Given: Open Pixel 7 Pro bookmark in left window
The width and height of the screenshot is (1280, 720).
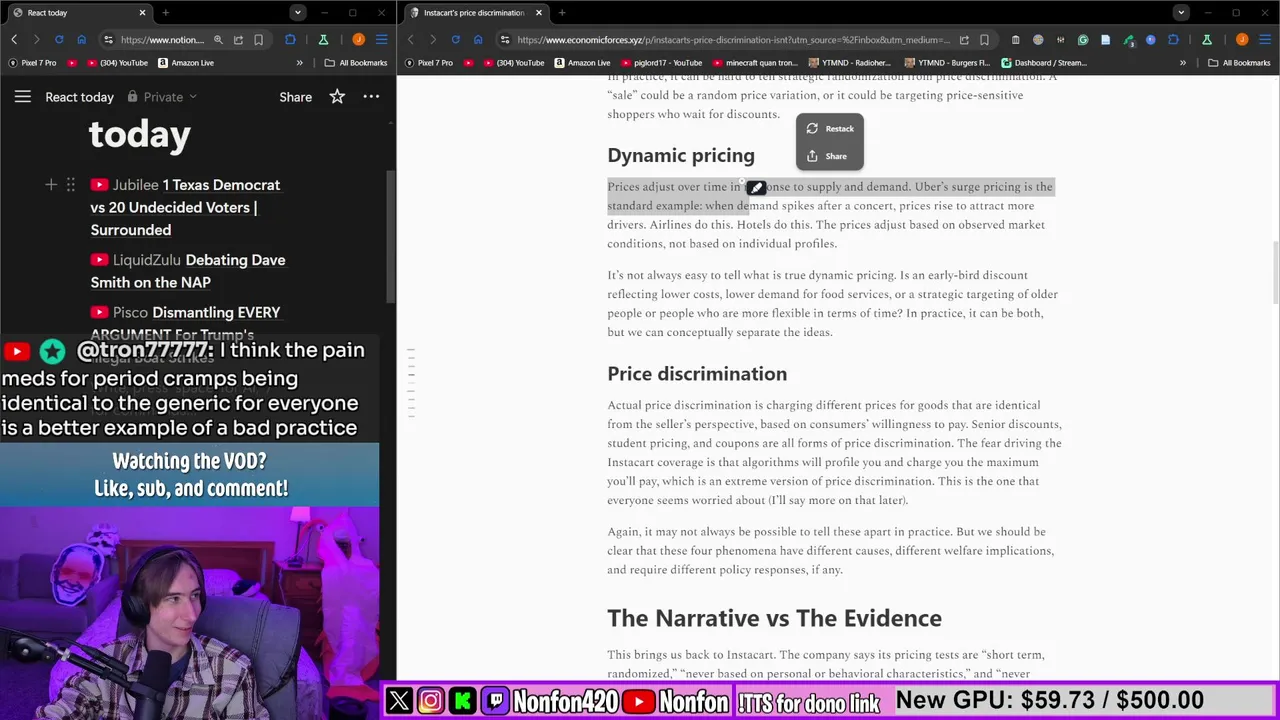Looking at the screenshot, I should pyautogui.click(x=32, y=63).
